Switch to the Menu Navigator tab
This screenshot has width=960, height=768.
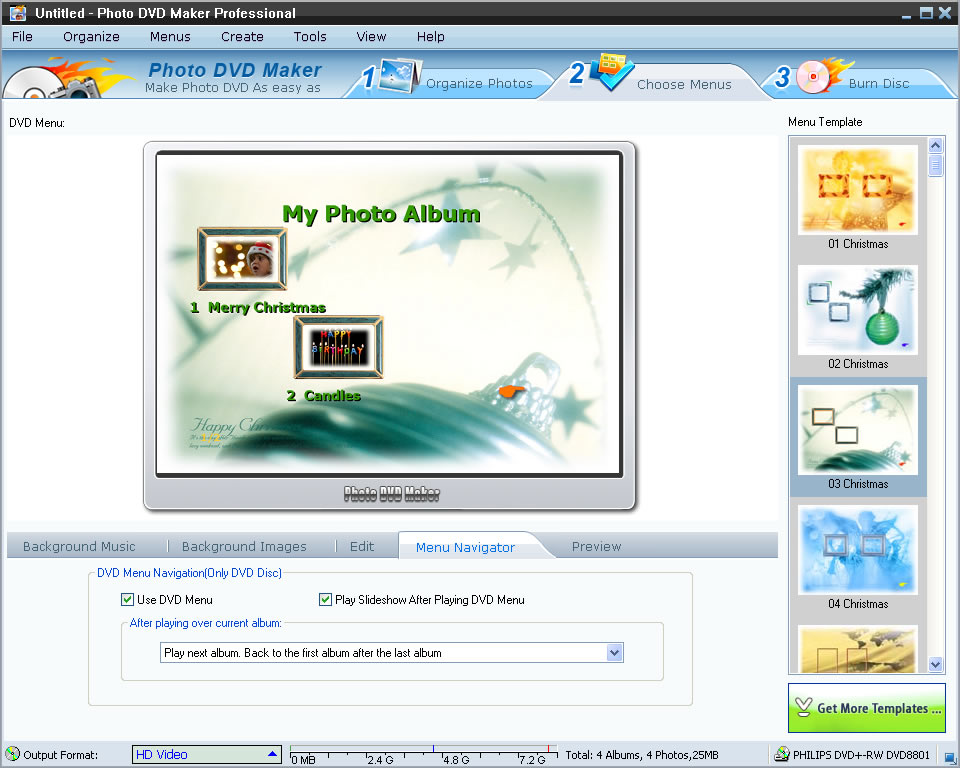click(465, 547)
